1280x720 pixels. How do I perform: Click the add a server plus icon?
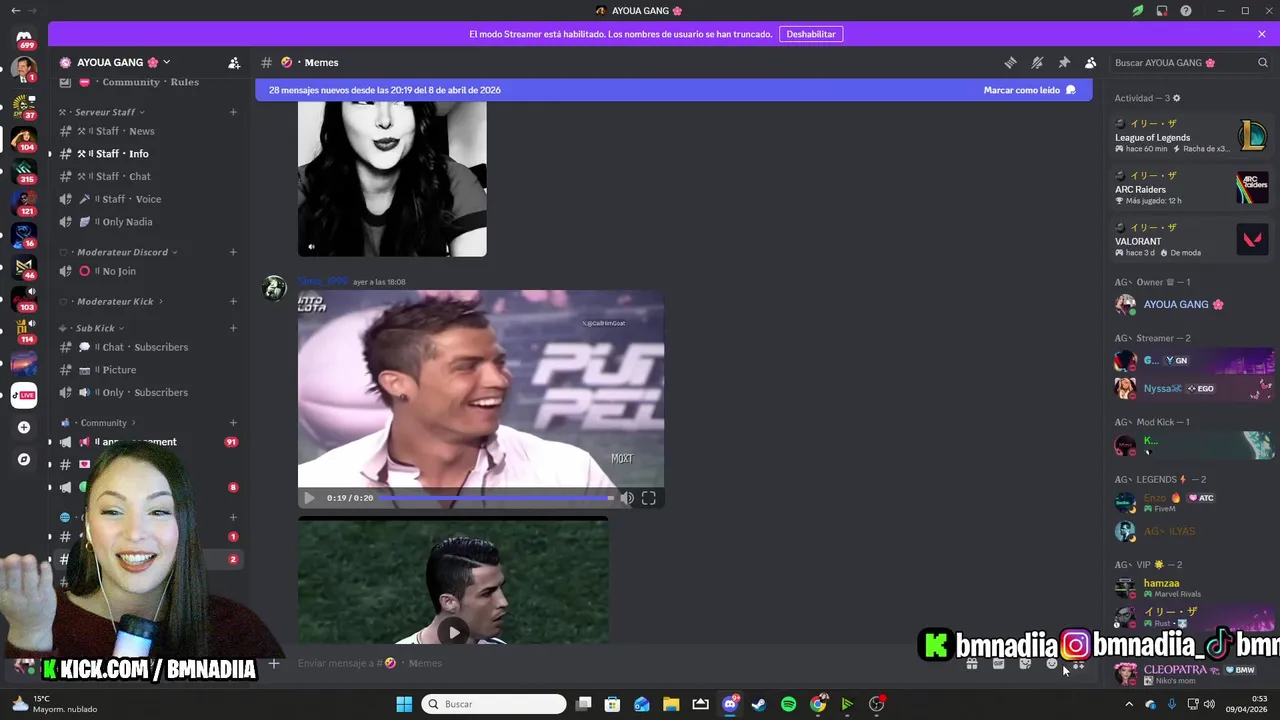tap(24, 427)
